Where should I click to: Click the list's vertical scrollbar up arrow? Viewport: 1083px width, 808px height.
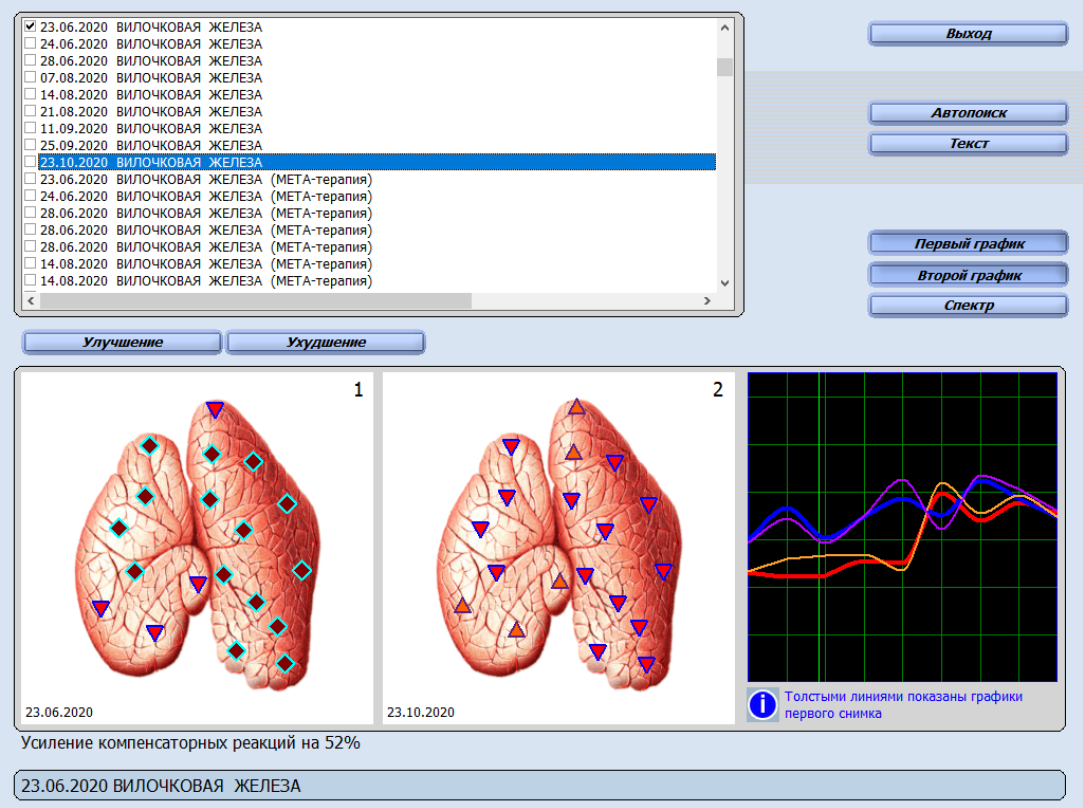tap(725, 28)
